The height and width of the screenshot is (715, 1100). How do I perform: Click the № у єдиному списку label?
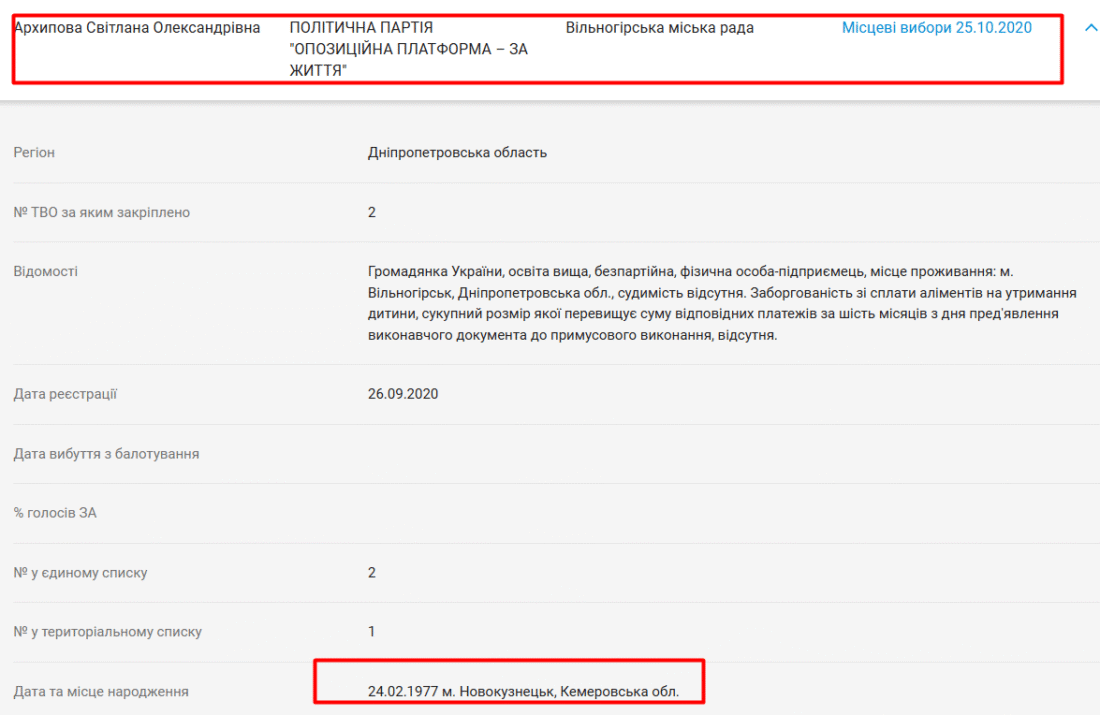81,573
